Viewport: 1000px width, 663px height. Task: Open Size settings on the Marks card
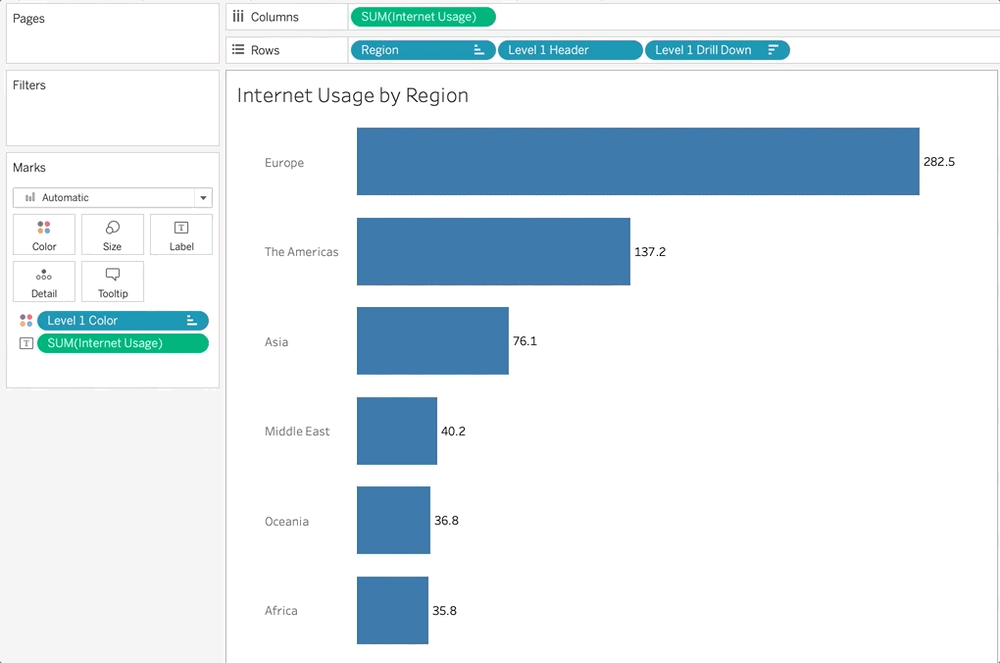tap(112, 234)
